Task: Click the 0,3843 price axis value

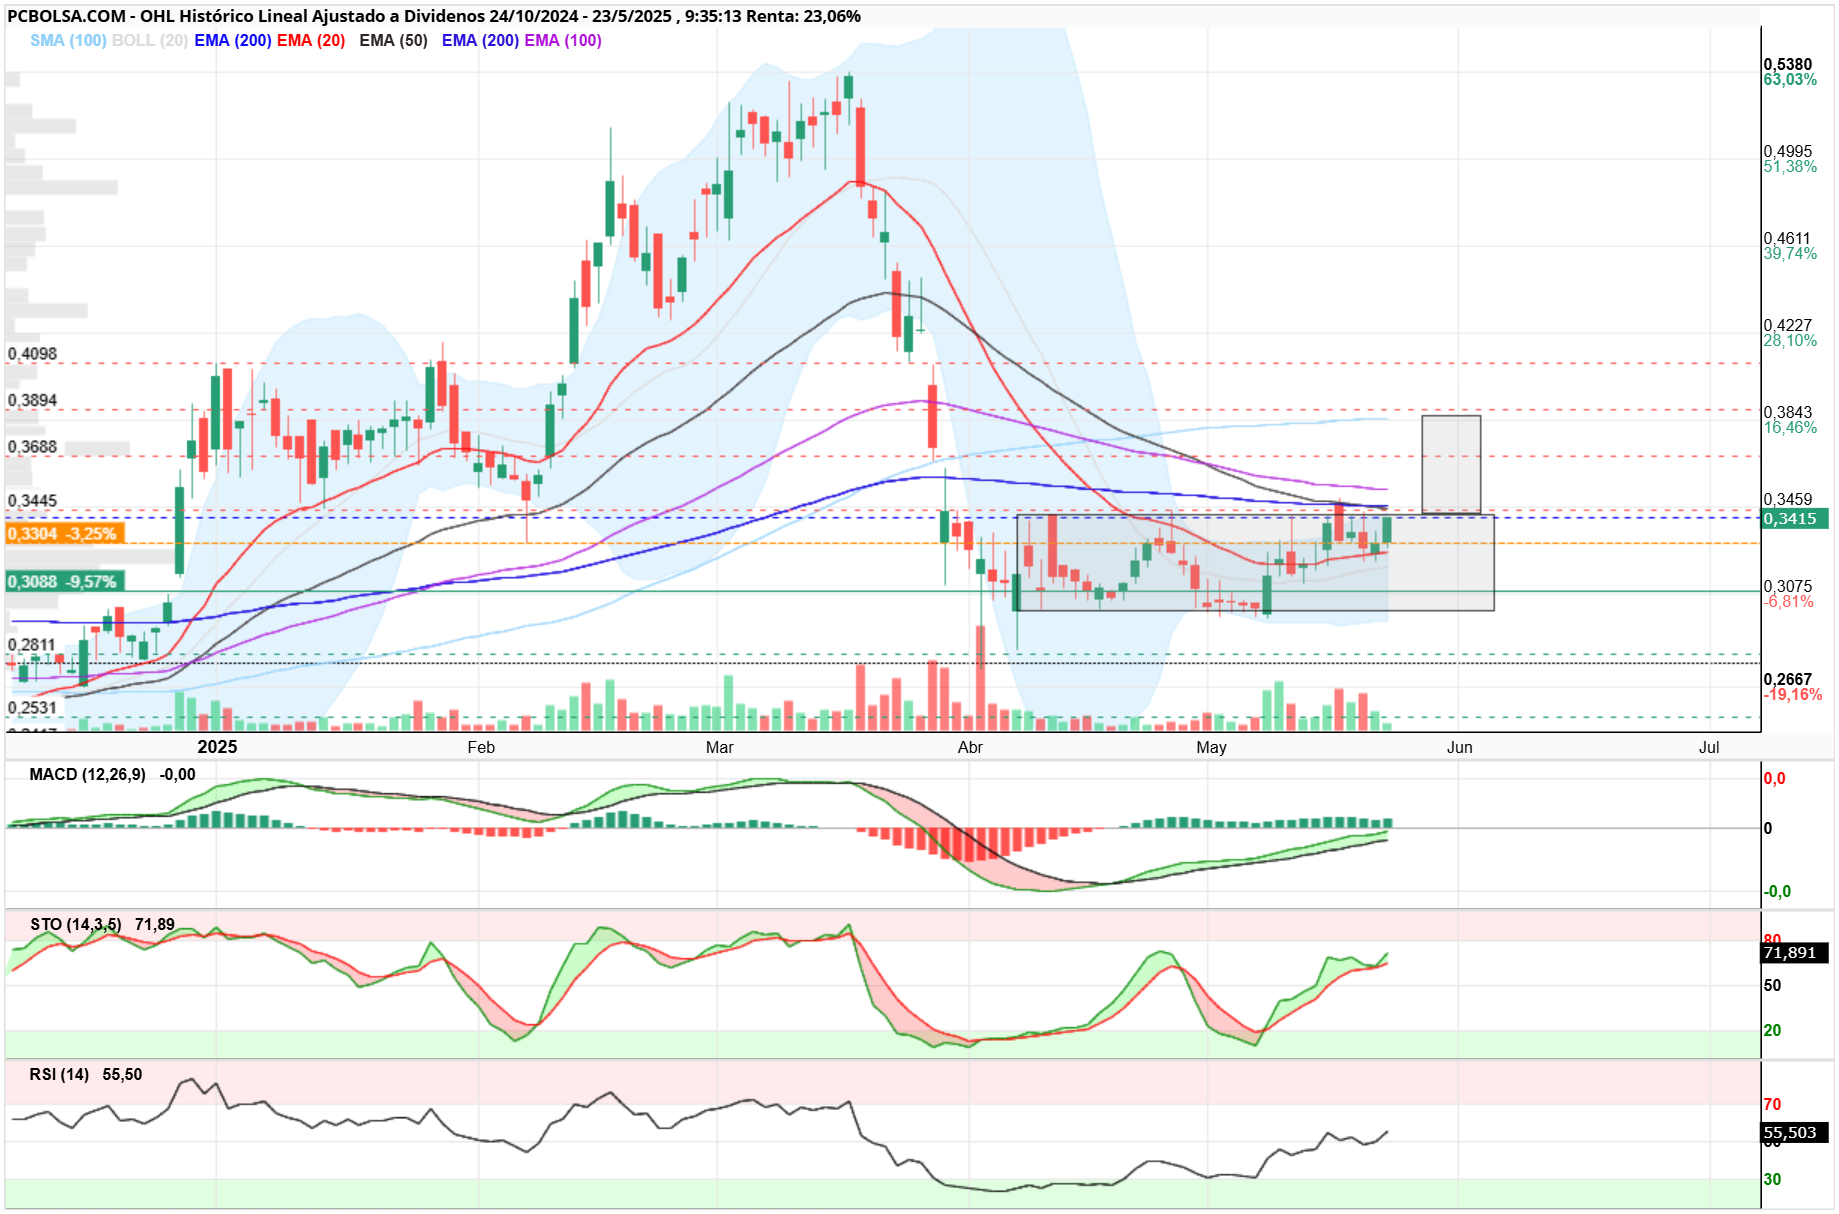Action: coord(1788,412)
